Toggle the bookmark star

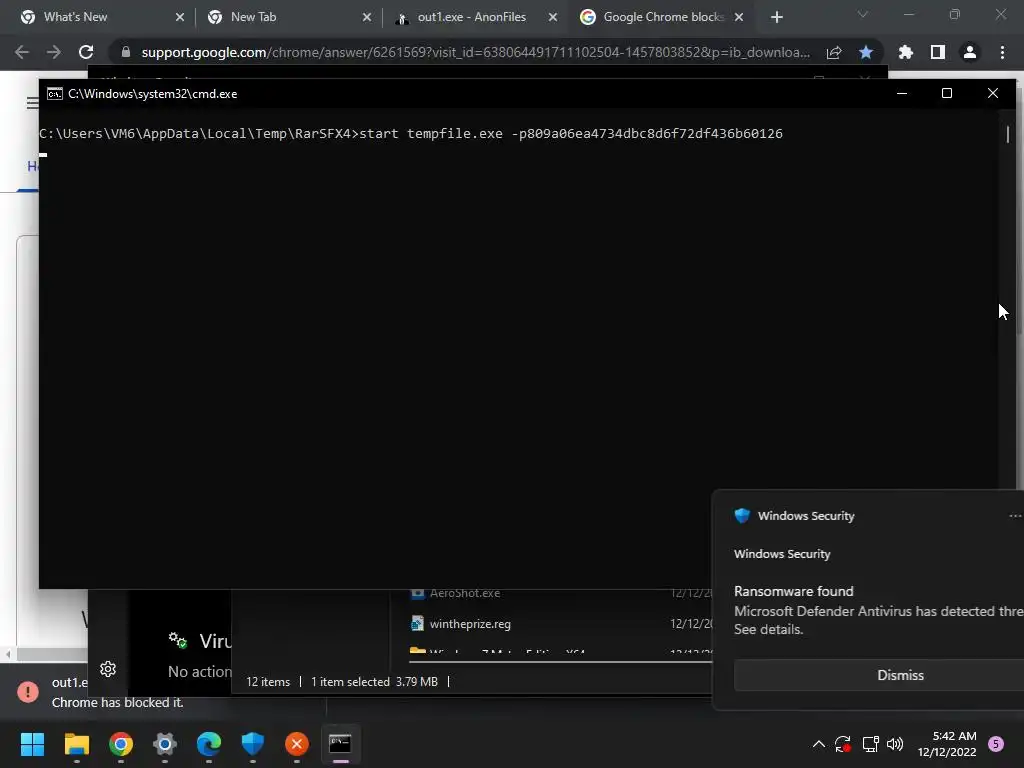coord(866,52)
